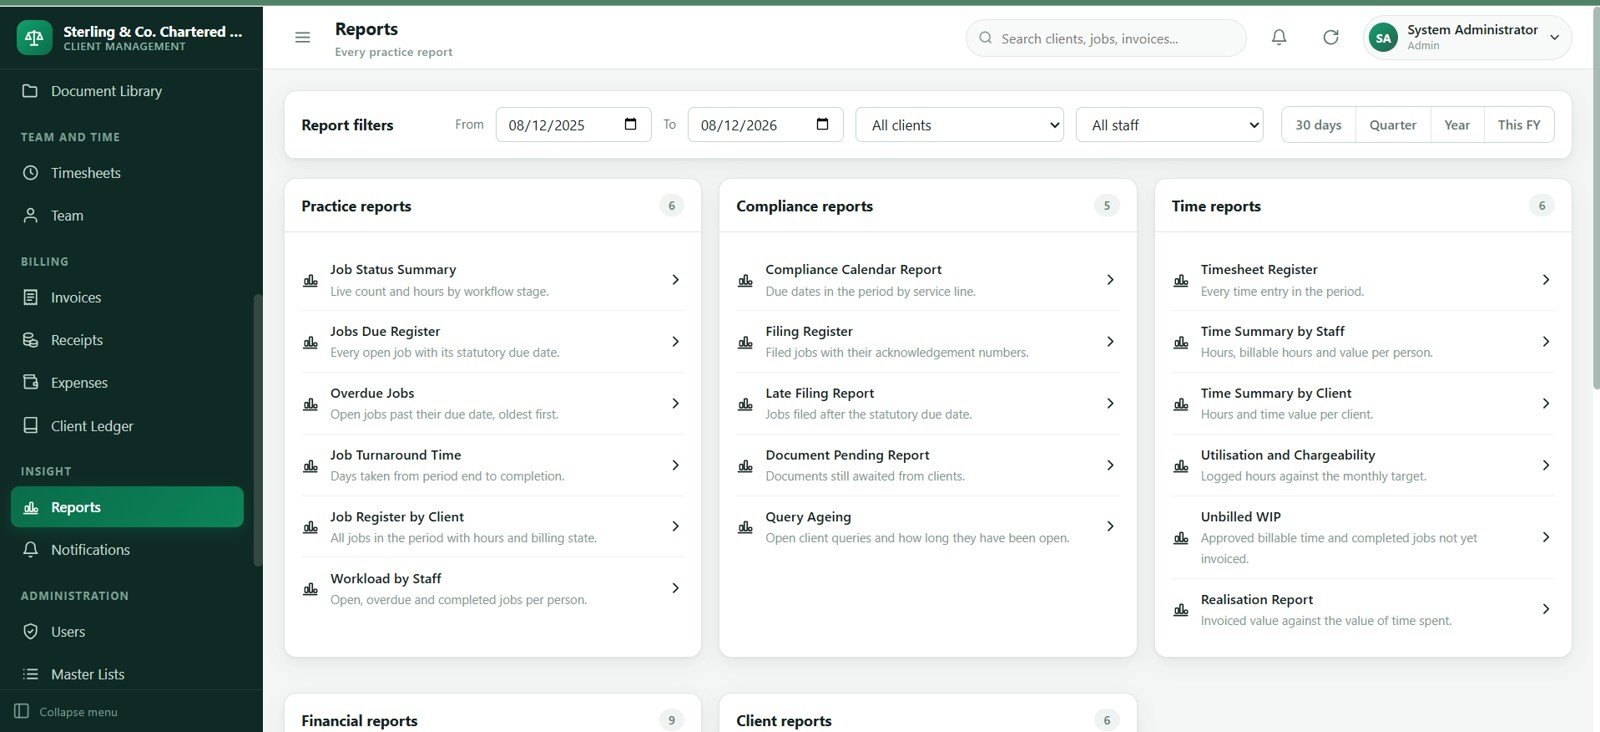Click the chart icon beside Filing Register
The width and height of the screenshot is (1600, 732).
pyautogui.click(x=746, y=342)
